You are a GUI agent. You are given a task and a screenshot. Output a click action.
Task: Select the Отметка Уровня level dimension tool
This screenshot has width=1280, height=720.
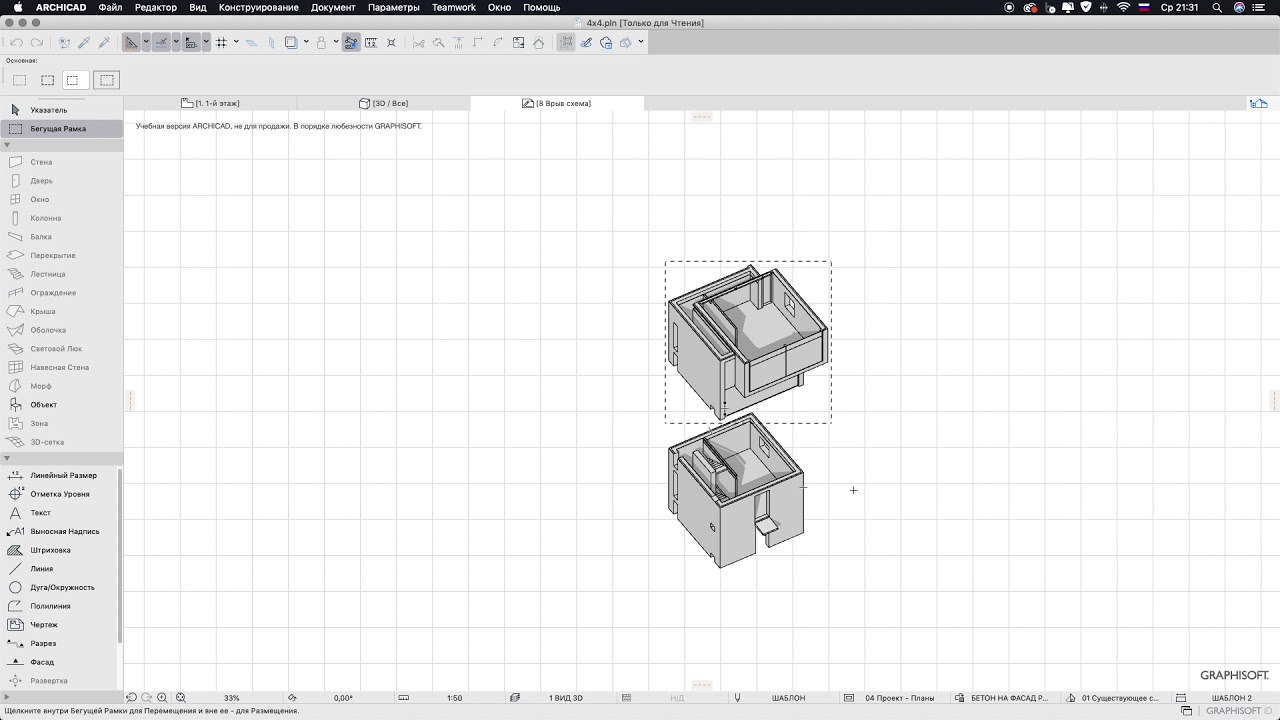60,494
